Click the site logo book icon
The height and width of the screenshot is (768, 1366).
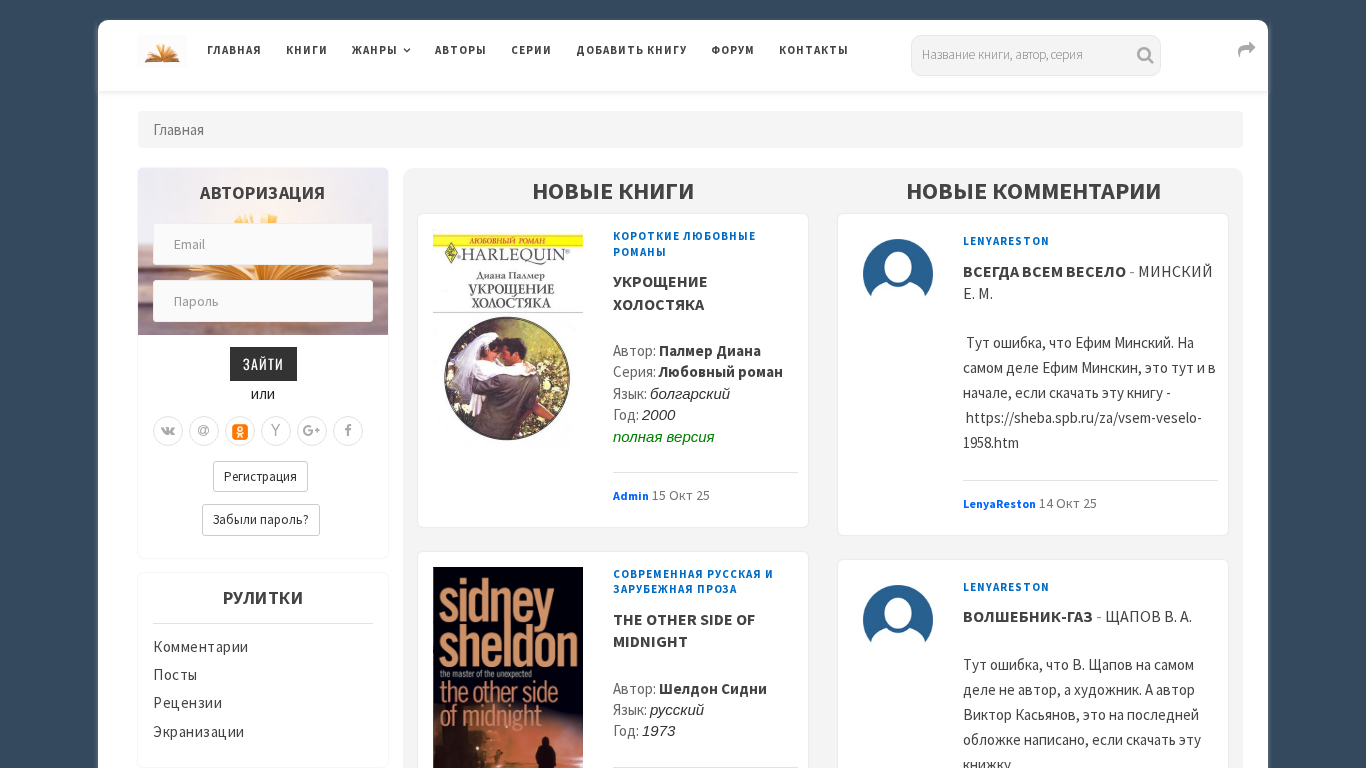pyautogui.click(x=162, y=51)
